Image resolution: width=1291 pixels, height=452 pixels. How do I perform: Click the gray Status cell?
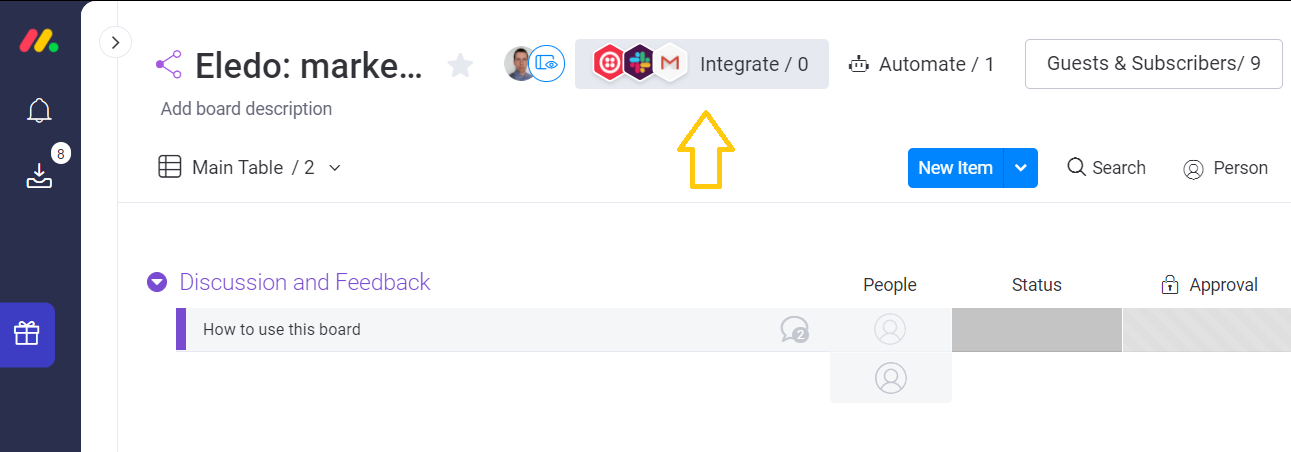1036,329
